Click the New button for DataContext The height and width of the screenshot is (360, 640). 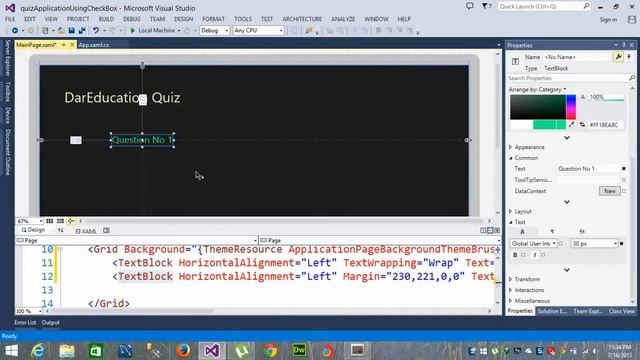pyautogui.click(x=609, y=191)
